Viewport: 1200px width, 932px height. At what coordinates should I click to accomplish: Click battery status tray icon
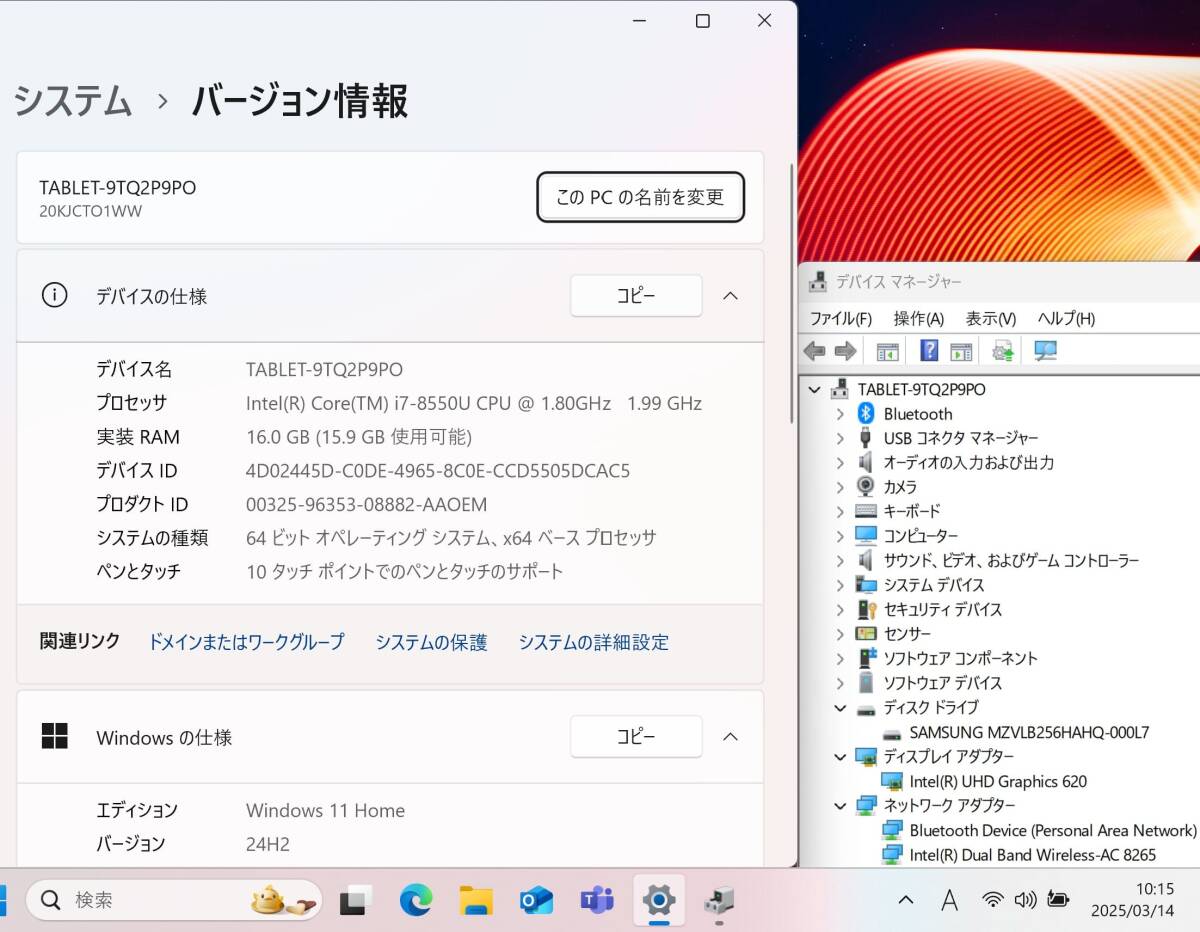click(1058, 900)
